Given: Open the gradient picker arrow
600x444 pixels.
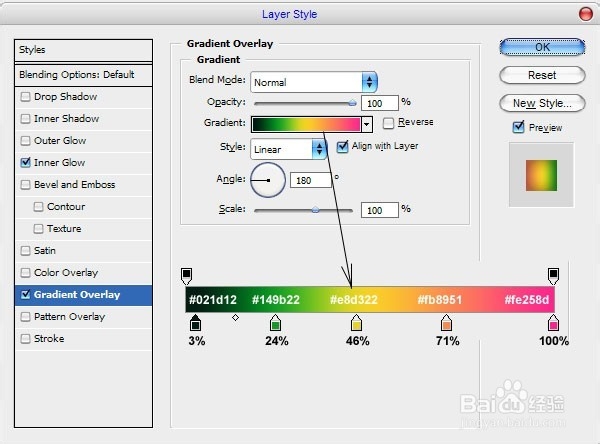Looking at the screenshot, I should [x=367, y=124].
